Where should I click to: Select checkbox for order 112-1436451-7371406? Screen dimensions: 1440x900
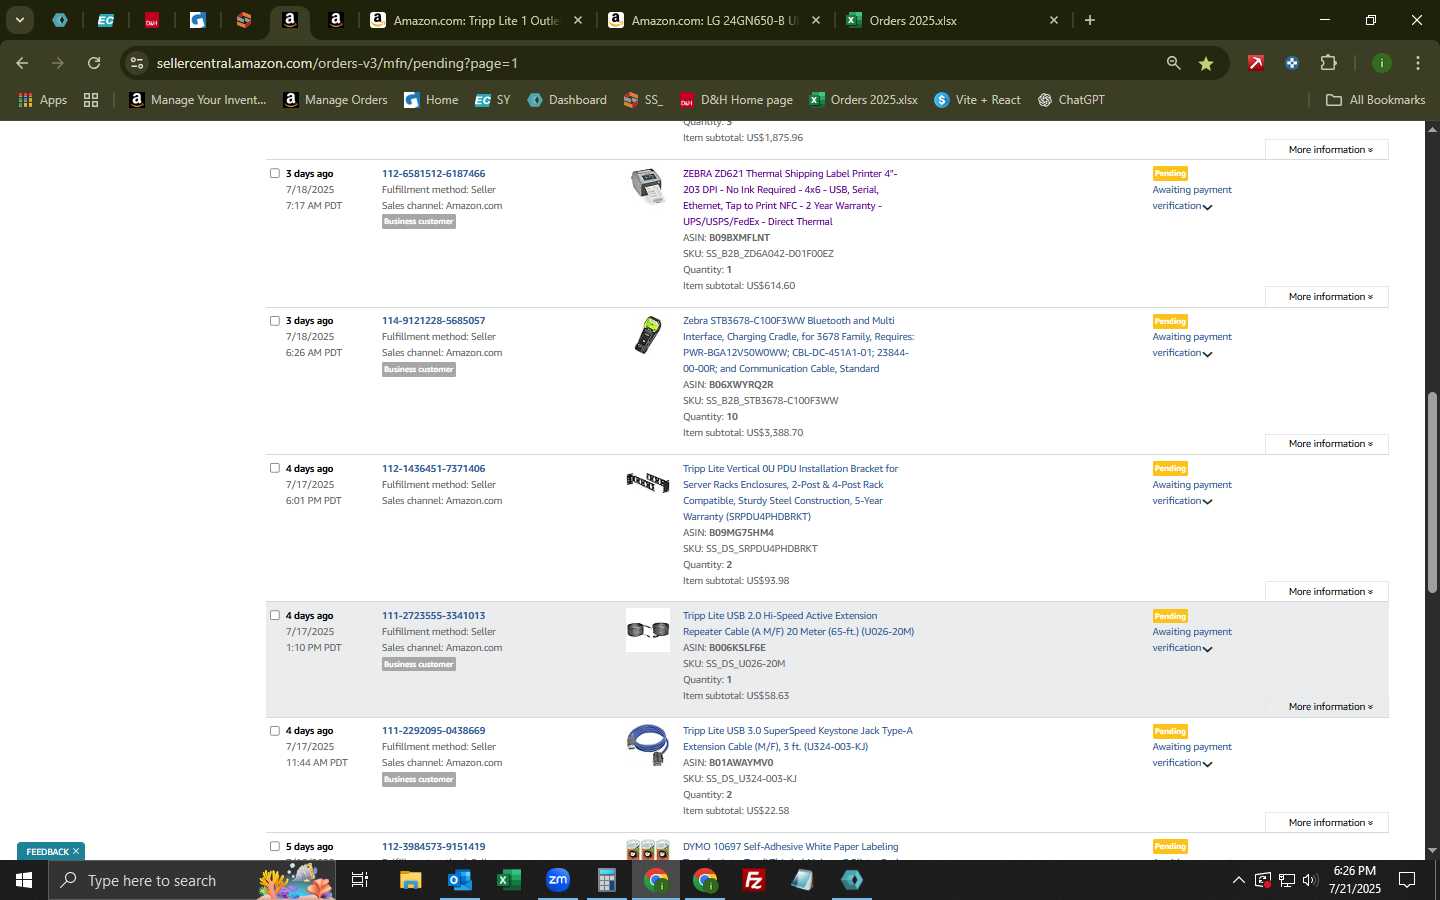[x=275, y=468]
